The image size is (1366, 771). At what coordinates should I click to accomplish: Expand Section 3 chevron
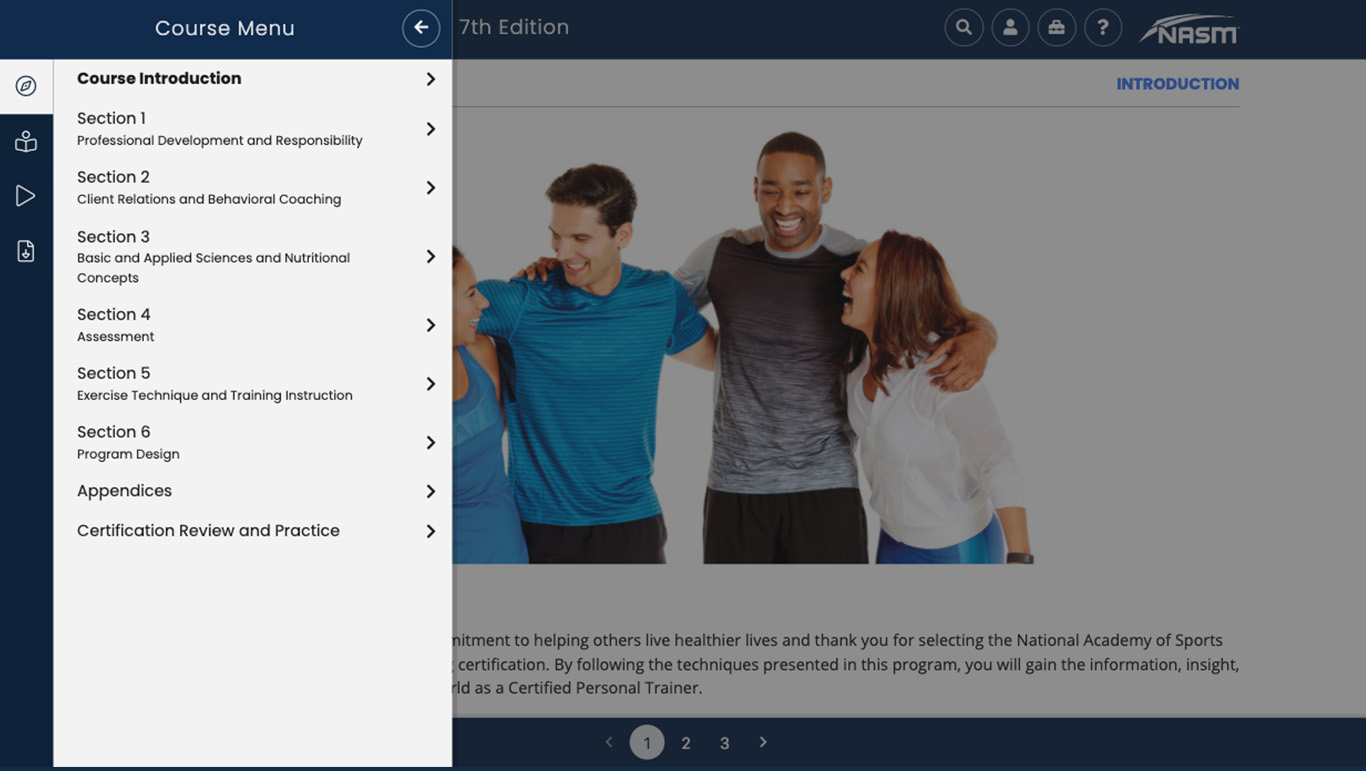tap(430, 257)
